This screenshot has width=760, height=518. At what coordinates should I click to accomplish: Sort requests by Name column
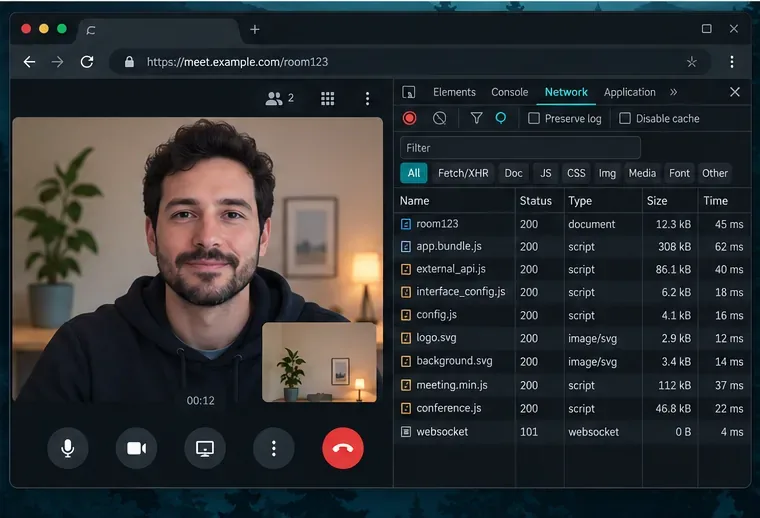point(455,201)
